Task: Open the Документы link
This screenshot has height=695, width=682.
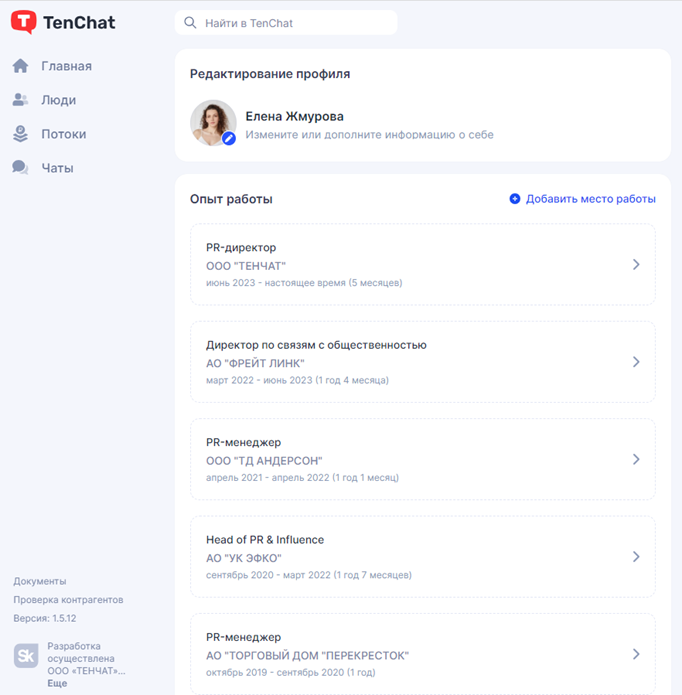Action: click(x=40, y=581)
